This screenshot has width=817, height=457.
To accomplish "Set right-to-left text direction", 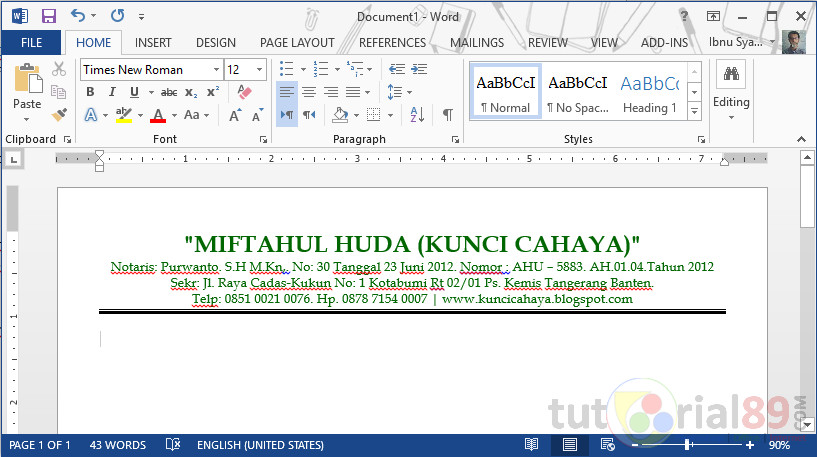I will [x=309, y=115].
